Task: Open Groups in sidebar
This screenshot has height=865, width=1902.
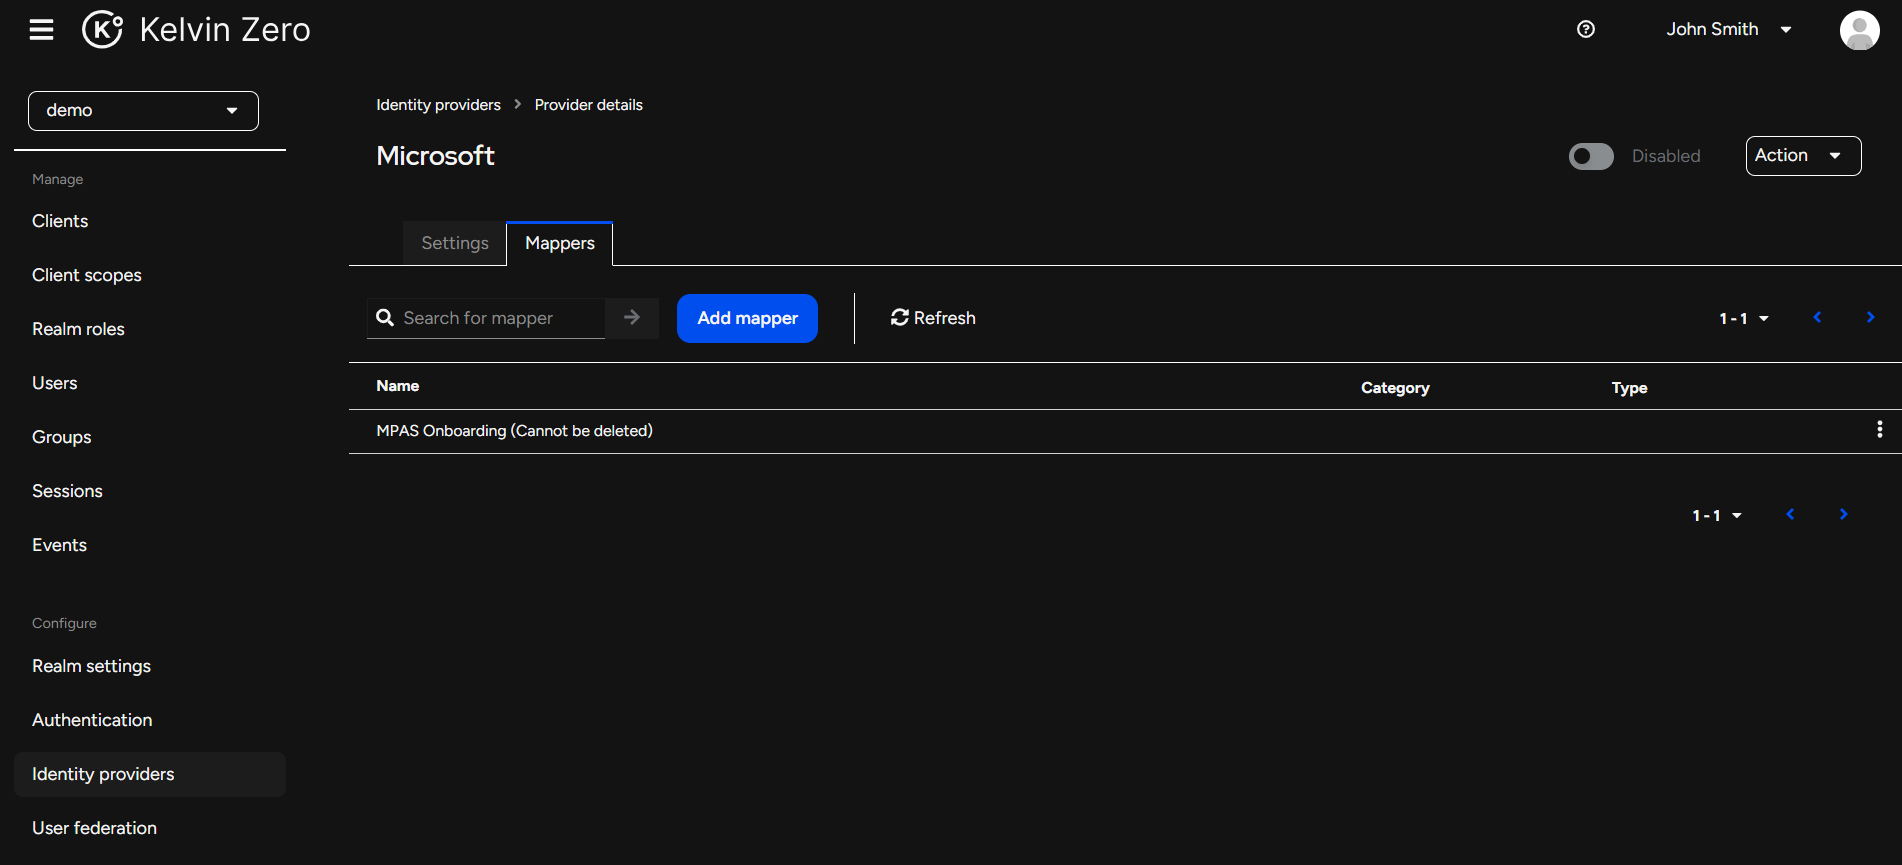Action: (62, 437)
